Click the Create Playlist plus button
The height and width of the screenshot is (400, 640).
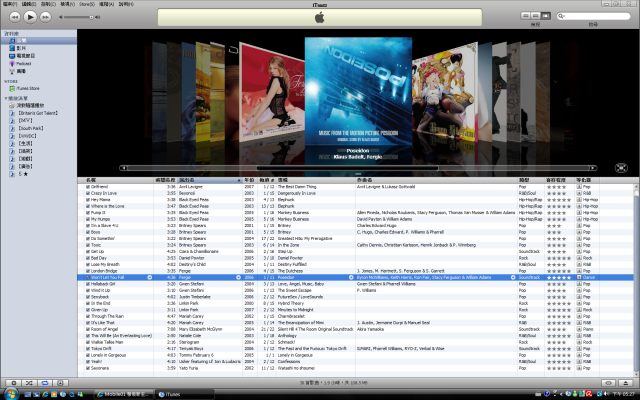point(13,383)
